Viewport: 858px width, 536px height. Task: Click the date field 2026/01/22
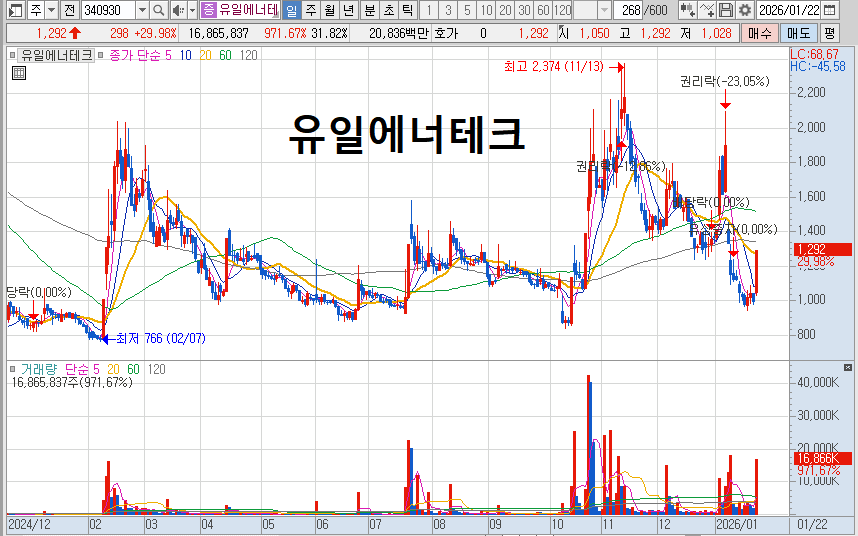click(x=789, y=10)
